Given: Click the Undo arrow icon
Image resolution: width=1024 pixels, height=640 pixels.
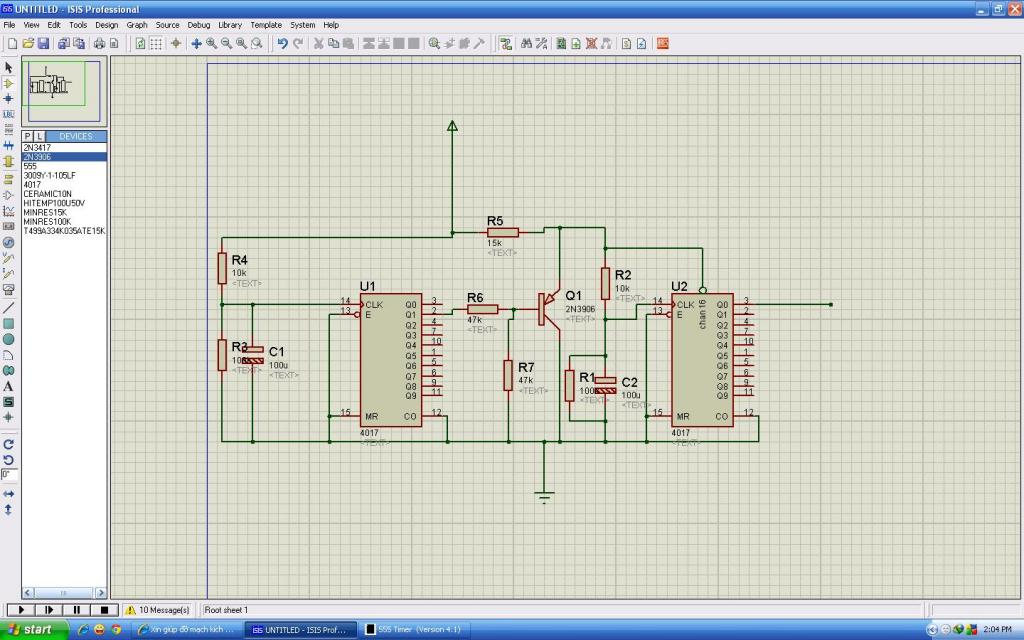Looking at the screenshot, I should coord(282,44).
